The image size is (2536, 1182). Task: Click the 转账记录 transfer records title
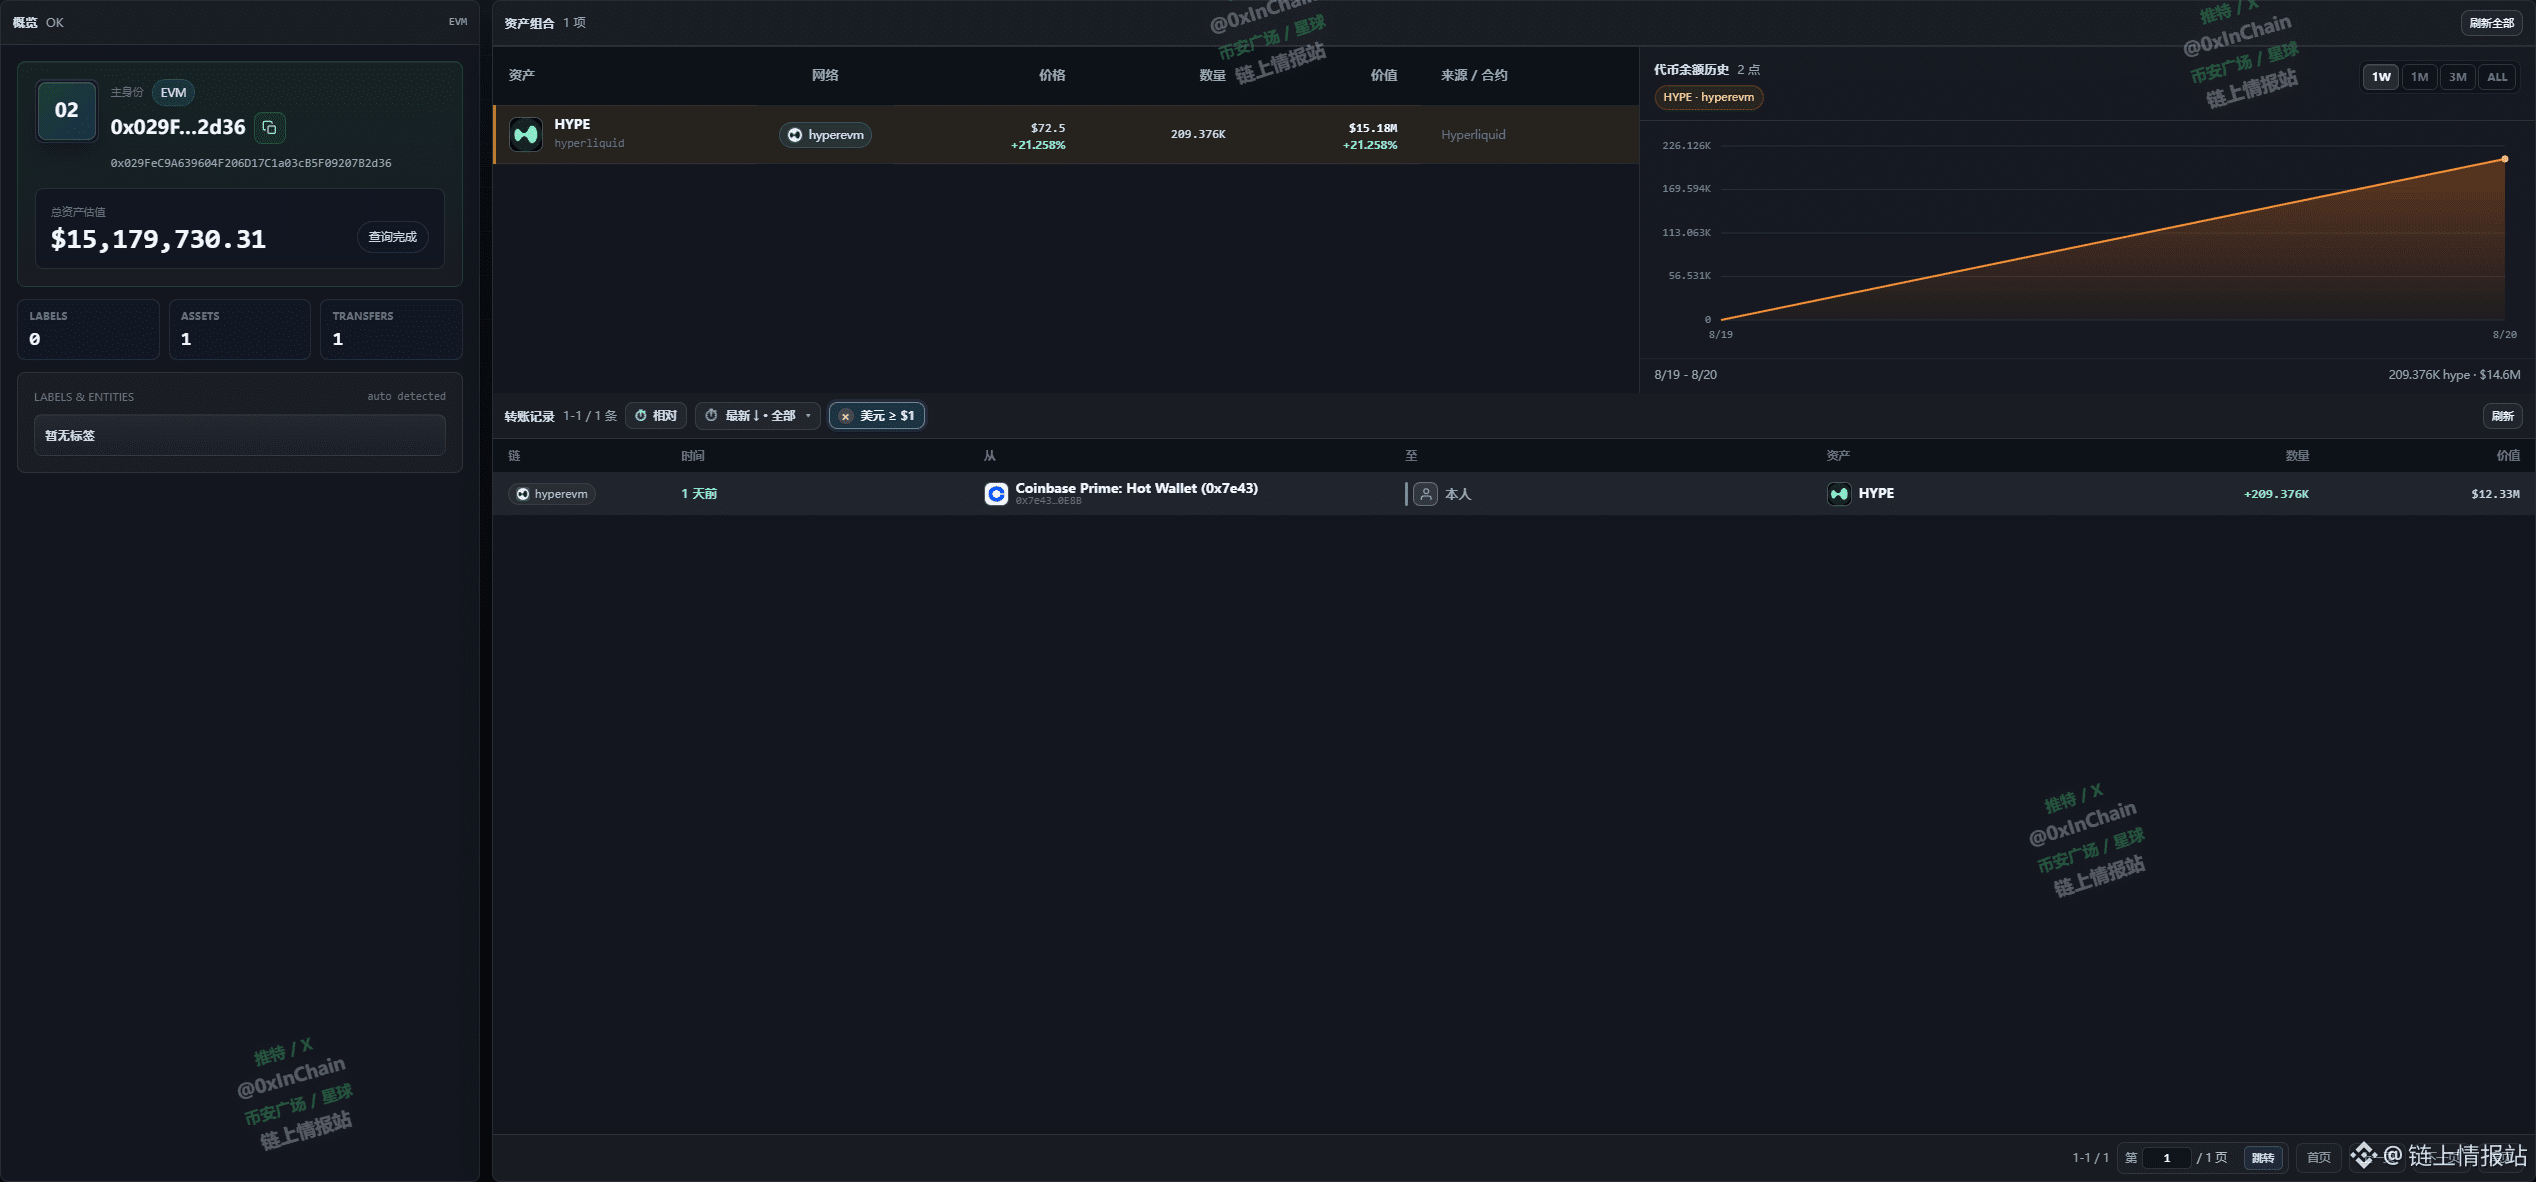click(x=529, y=416)
